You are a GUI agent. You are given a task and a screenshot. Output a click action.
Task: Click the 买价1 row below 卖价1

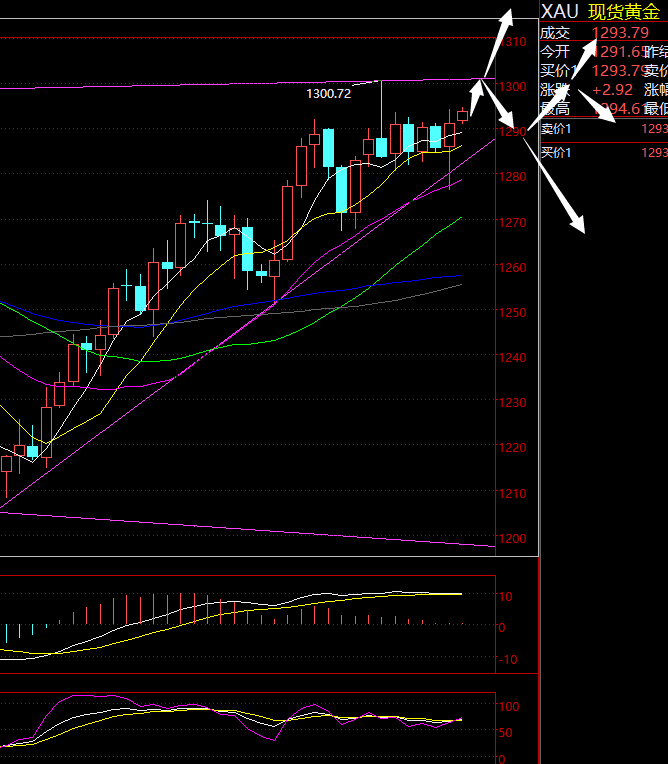coord(604,153)
